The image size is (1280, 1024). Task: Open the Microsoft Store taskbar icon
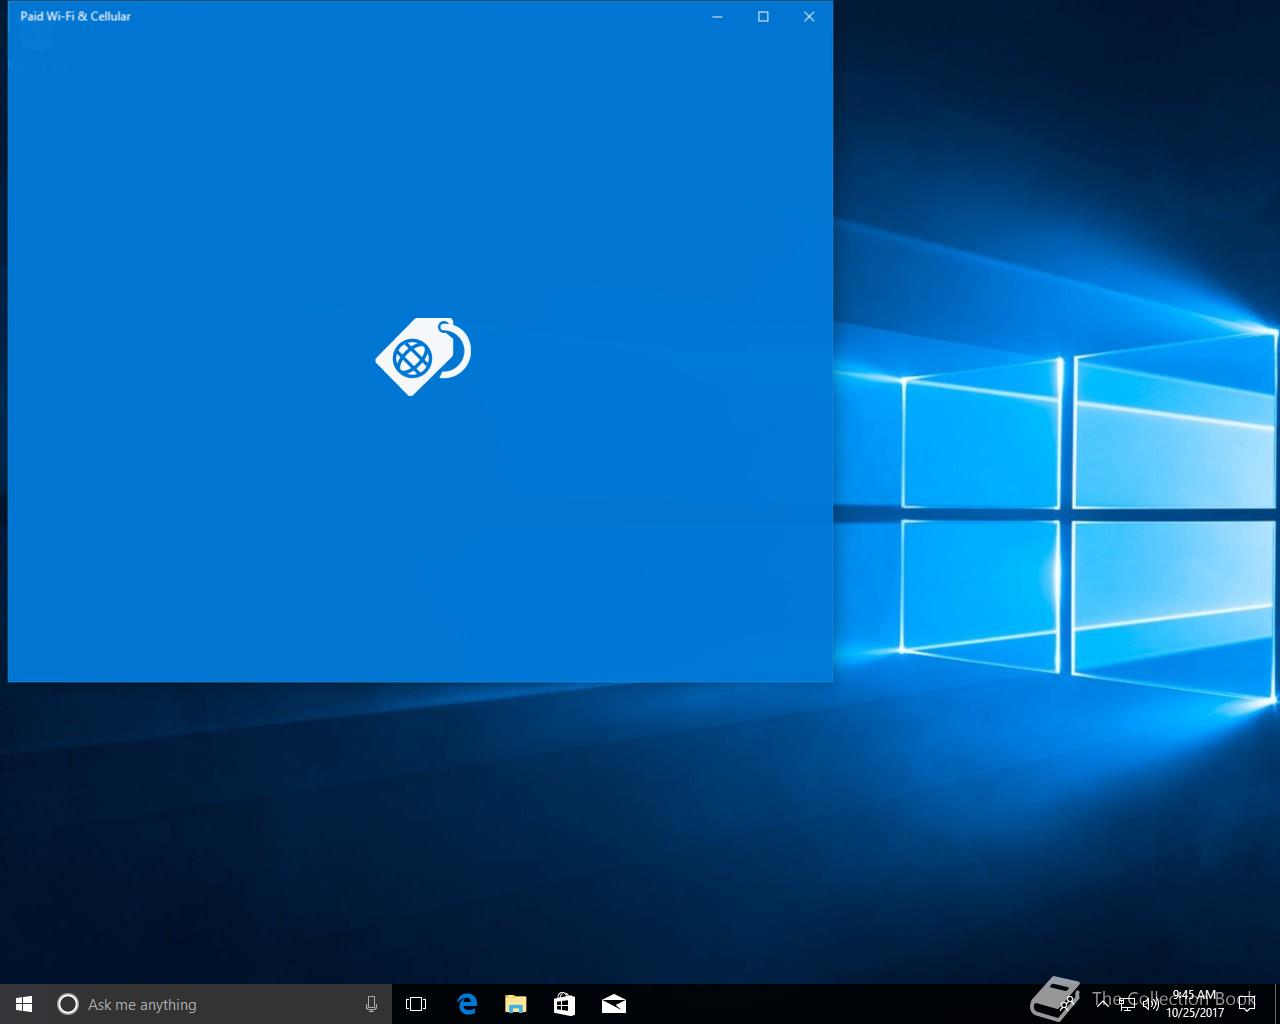(564, 1004)
